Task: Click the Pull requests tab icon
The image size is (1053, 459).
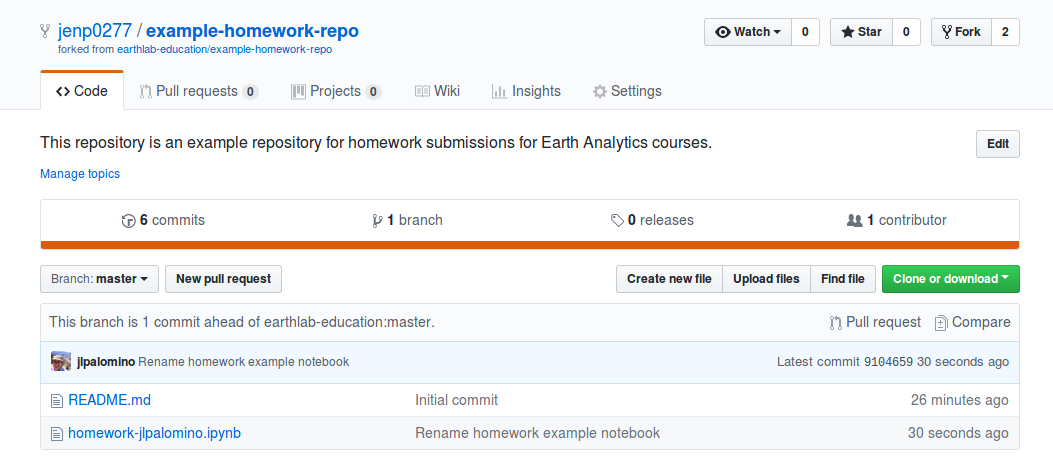Action: (146, 91)
